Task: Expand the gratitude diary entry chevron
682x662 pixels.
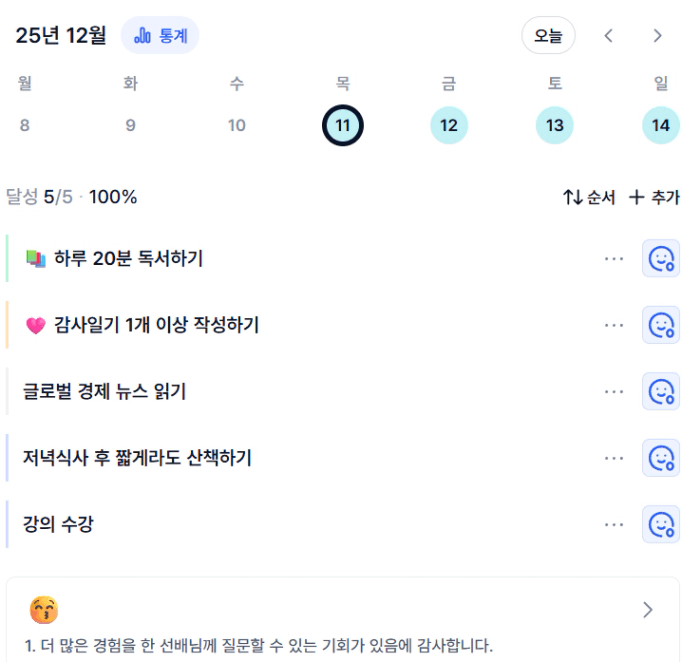Action: (648, 609)
